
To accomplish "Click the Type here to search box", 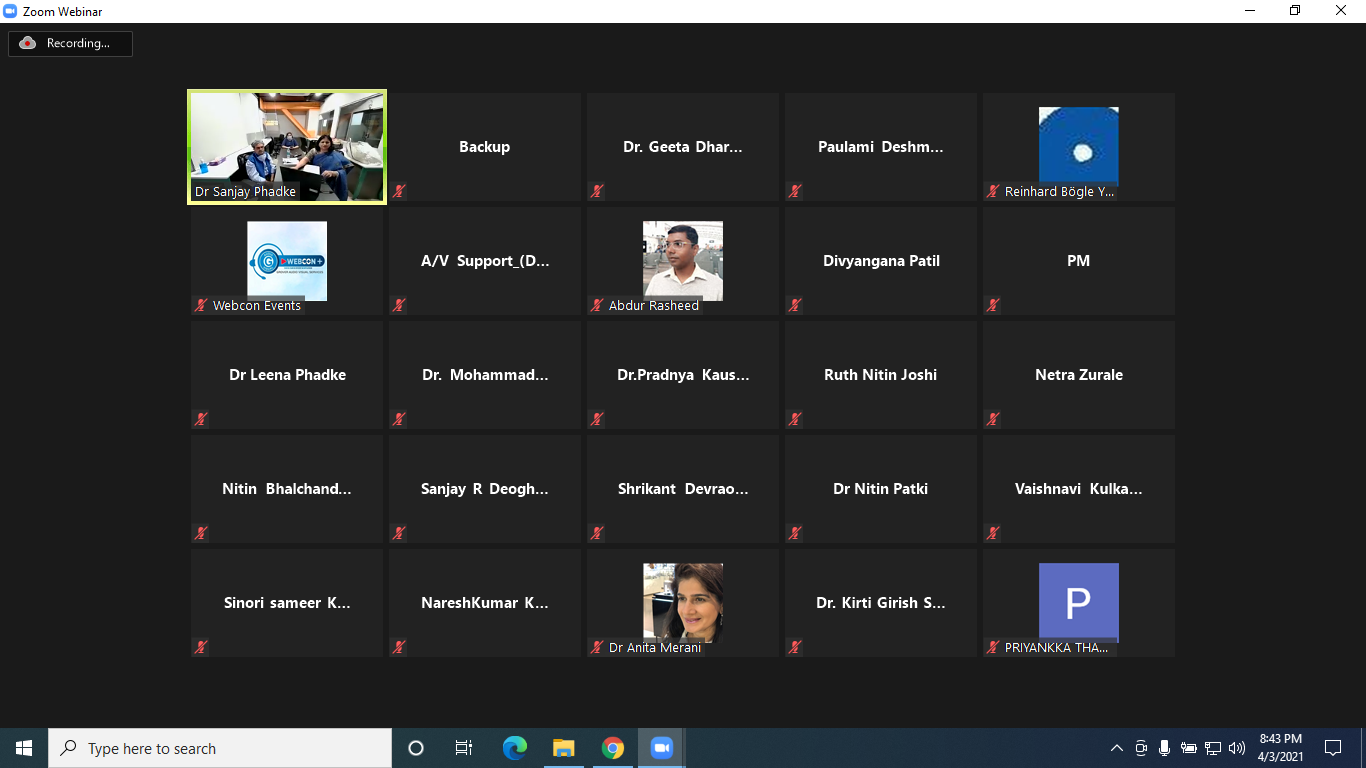I will pyautogui.click(x=220, y=748).
